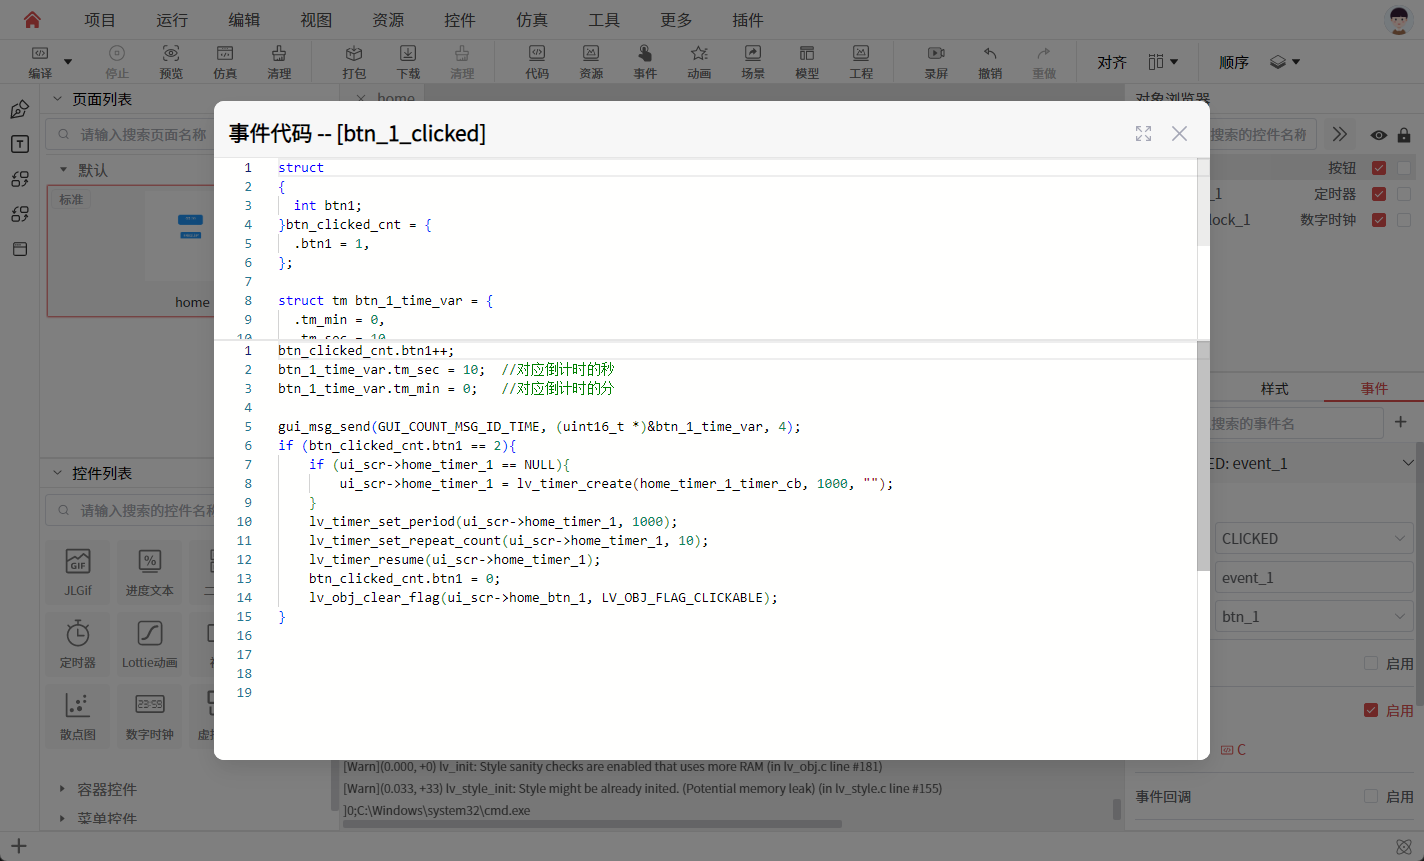Select the JLGif widget icon
Screen dimensions: 1424x861
coord(78,572)
